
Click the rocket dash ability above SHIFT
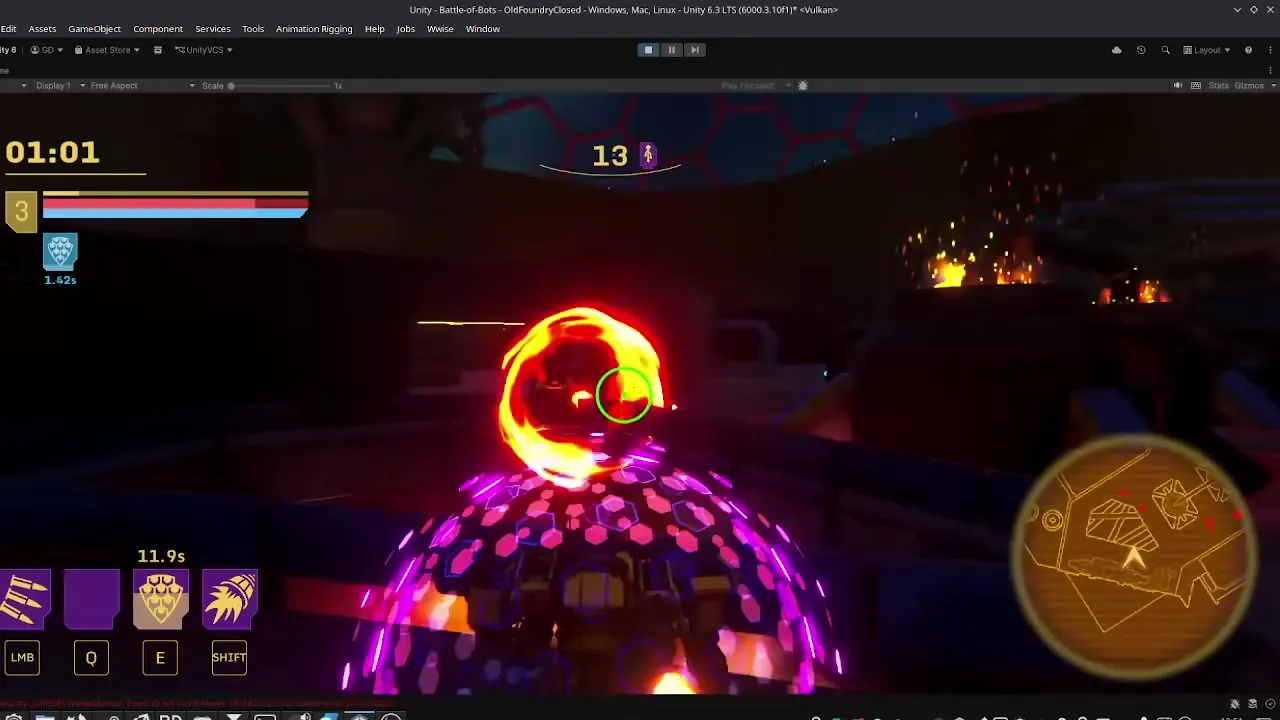coord(229,600)
